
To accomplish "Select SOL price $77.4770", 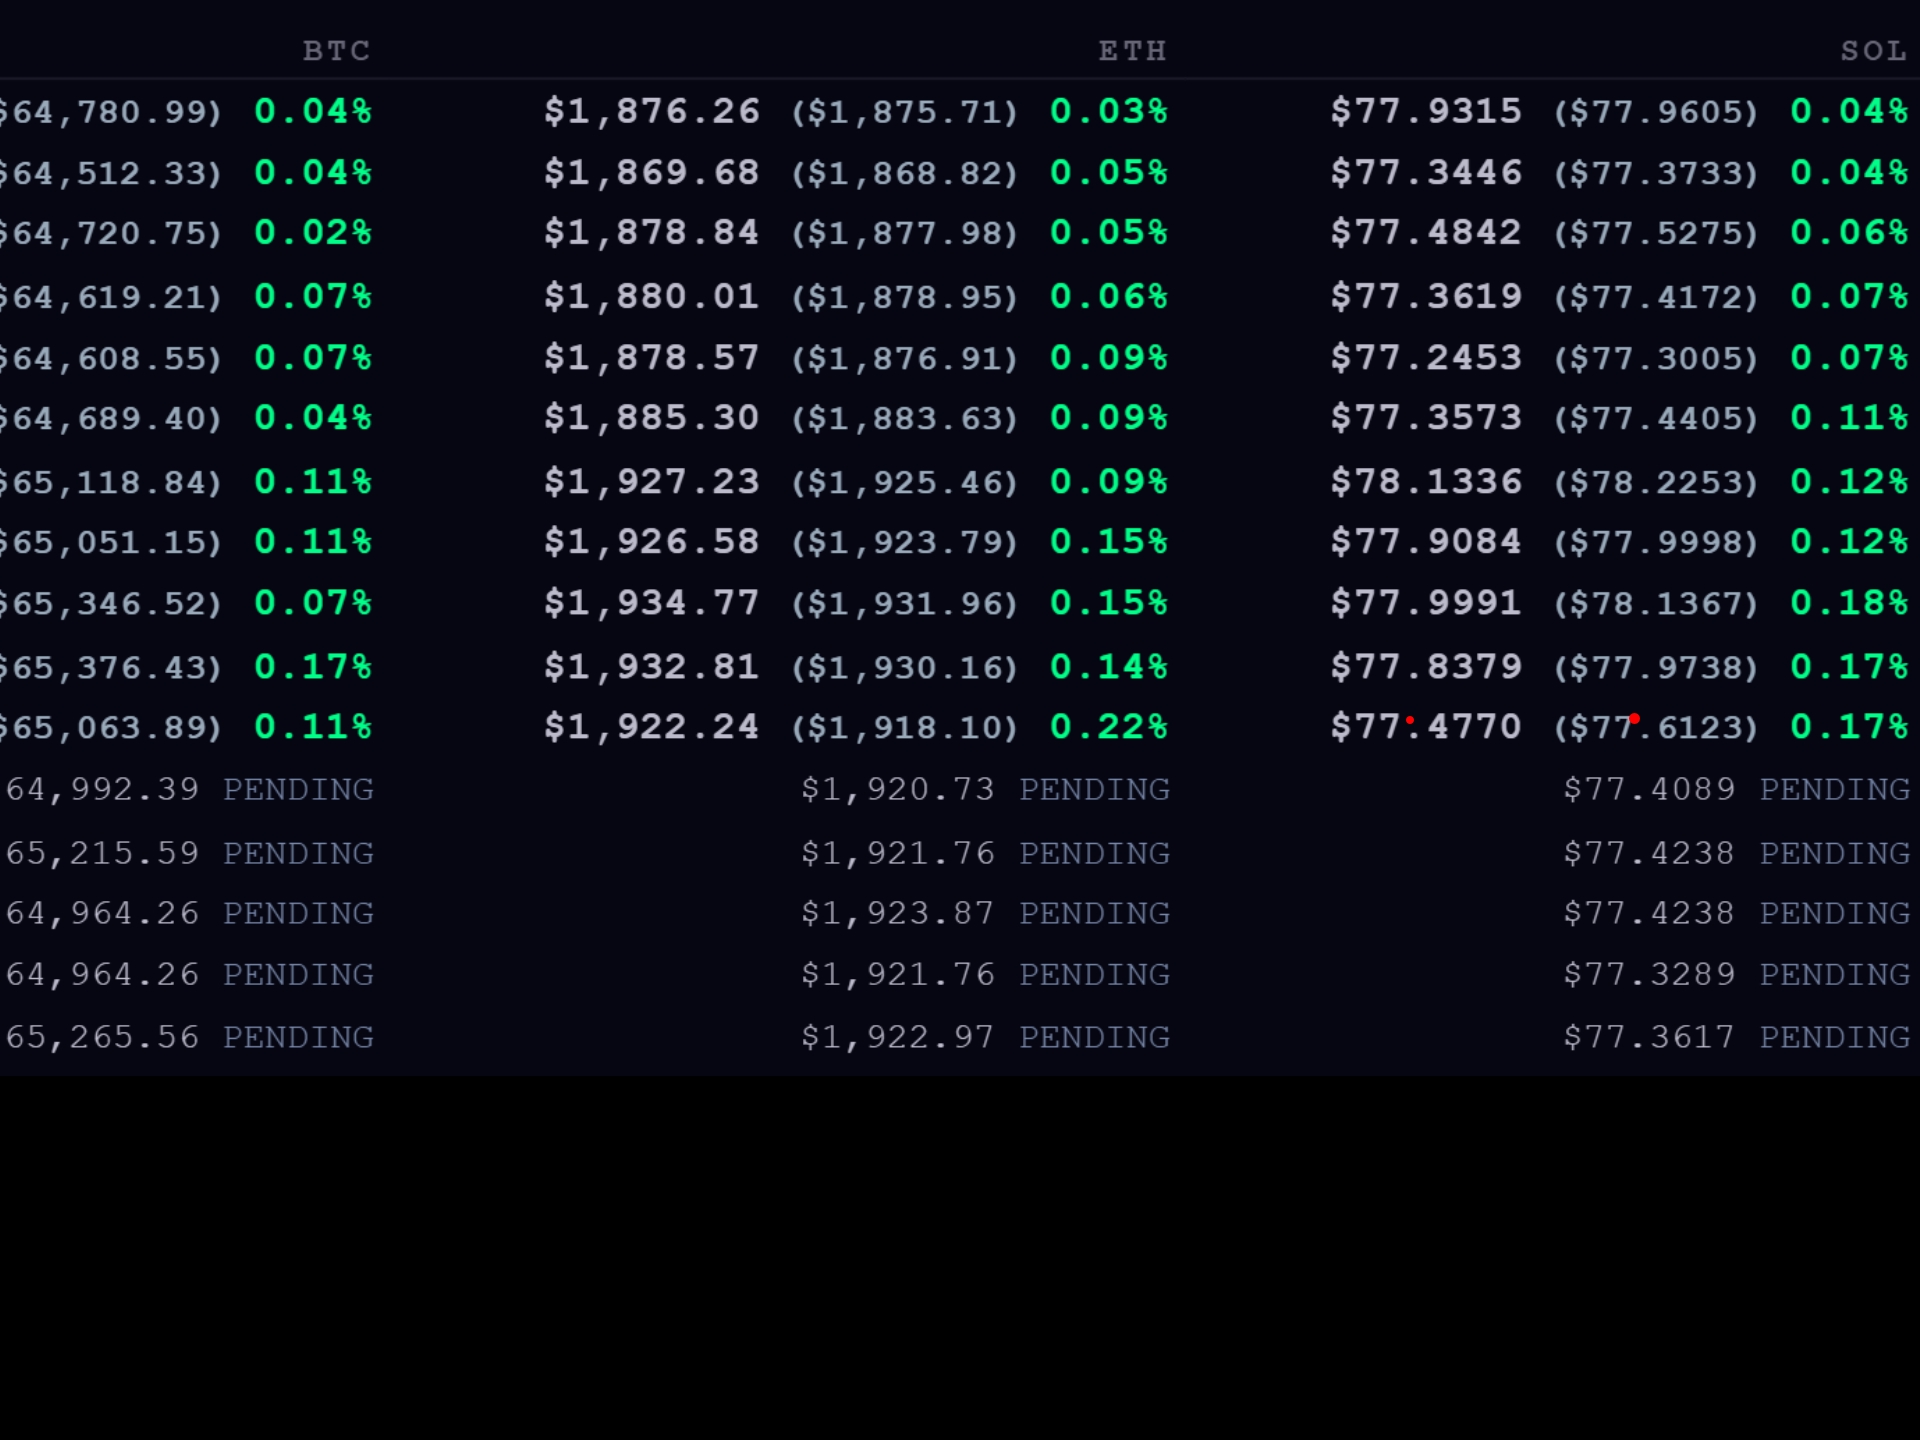I will tap(1426, 726).
